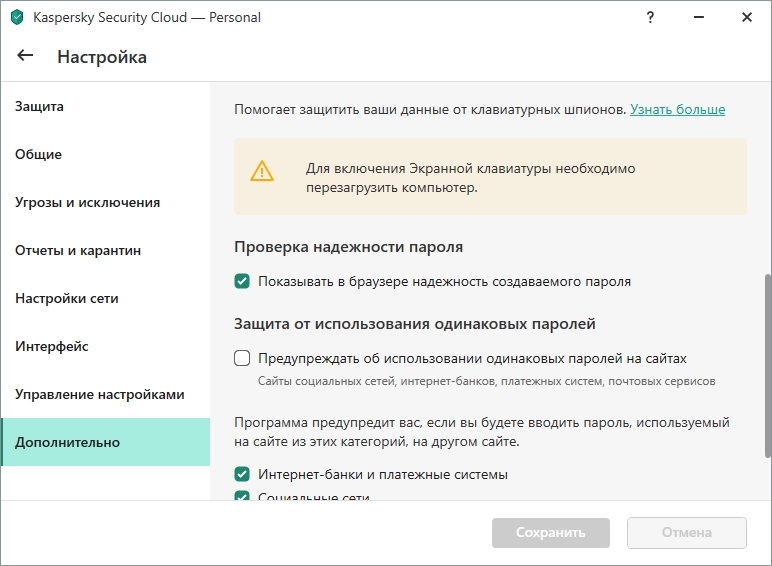This screenshot has width=772, height=566.
Task: Click the Проверка надежности пароля heading
Action: point(349,247)
